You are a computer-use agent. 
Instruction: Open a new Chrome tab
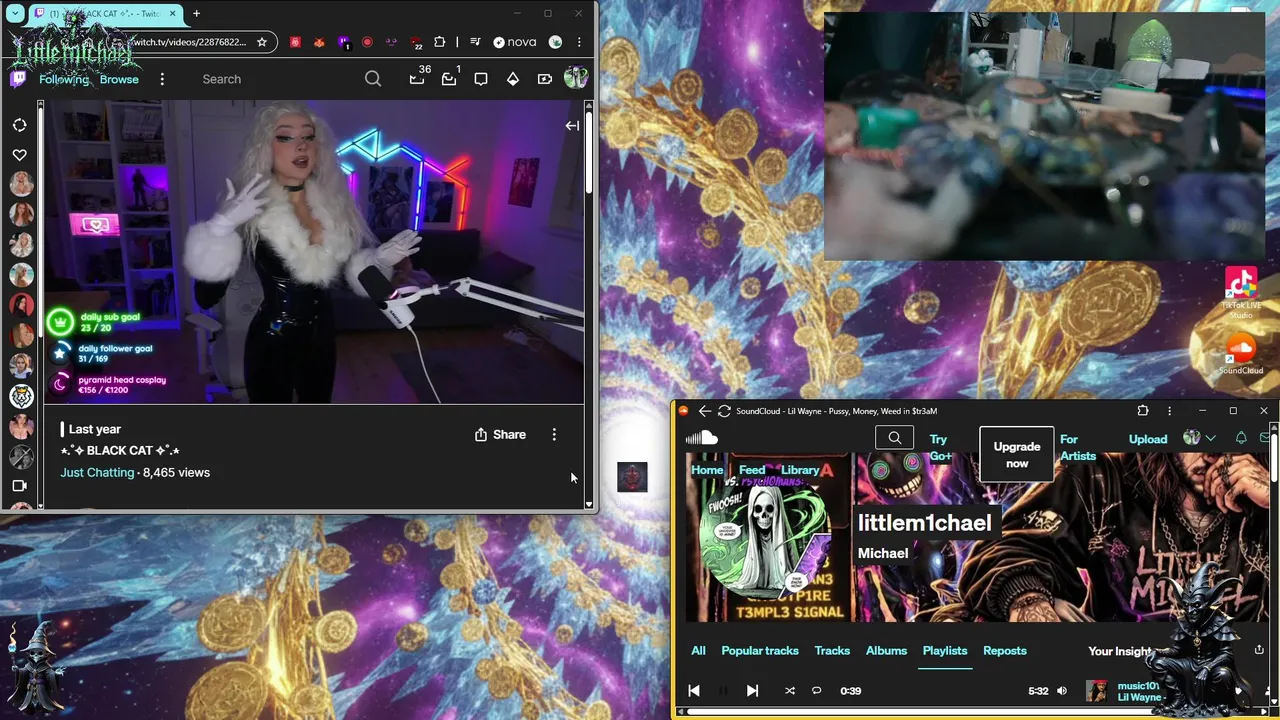coord(196,14)
